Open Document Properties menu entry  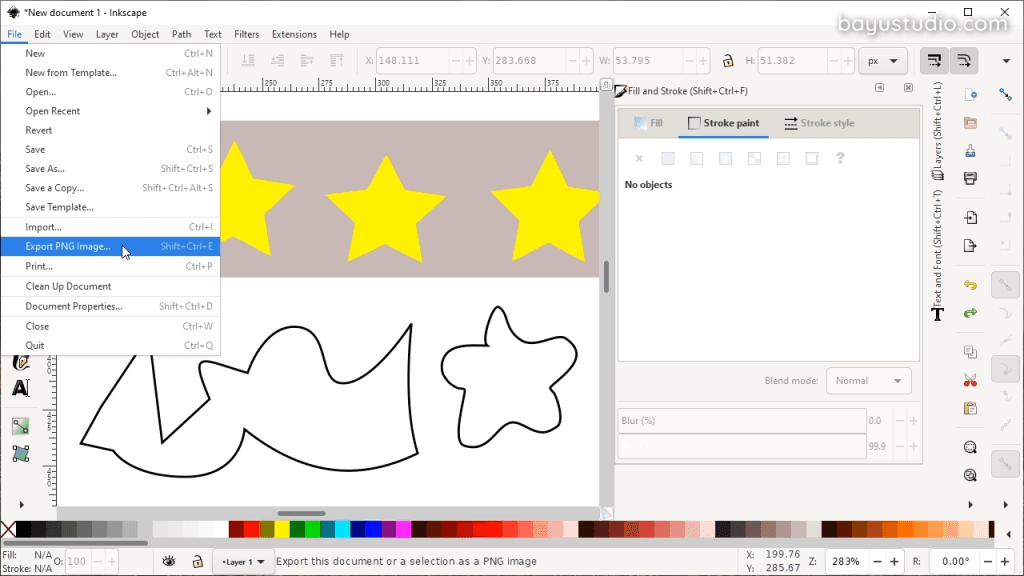[74, 306]
